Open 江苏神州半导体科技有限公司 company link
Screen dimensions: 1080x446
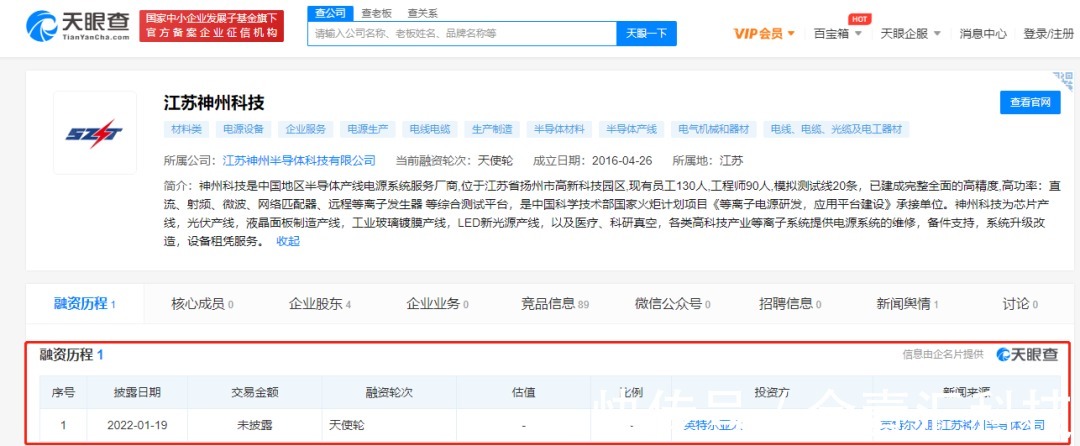click(299, 160)
